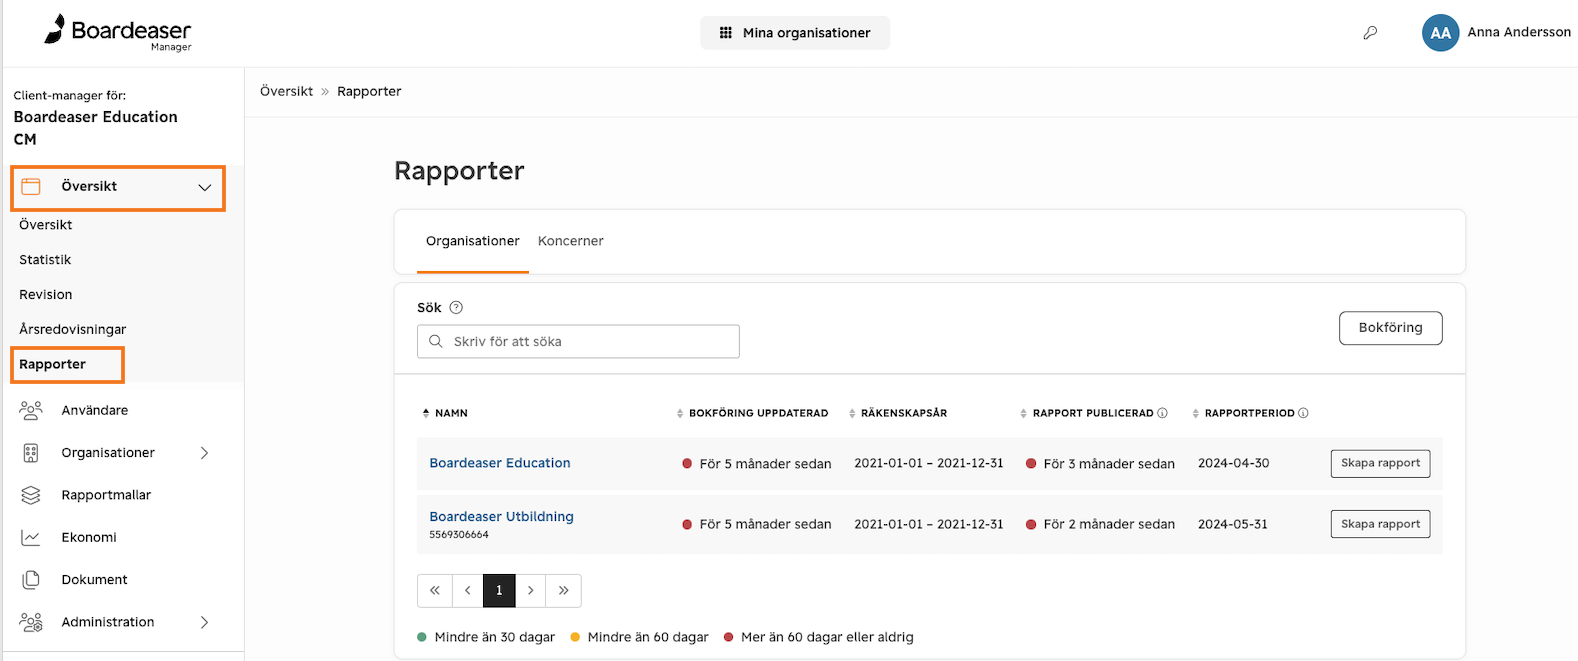Image resolution: width=1578 pixels, height=661 pixels.
Task: Open the AA user avatar
Action: point(1440,33)
